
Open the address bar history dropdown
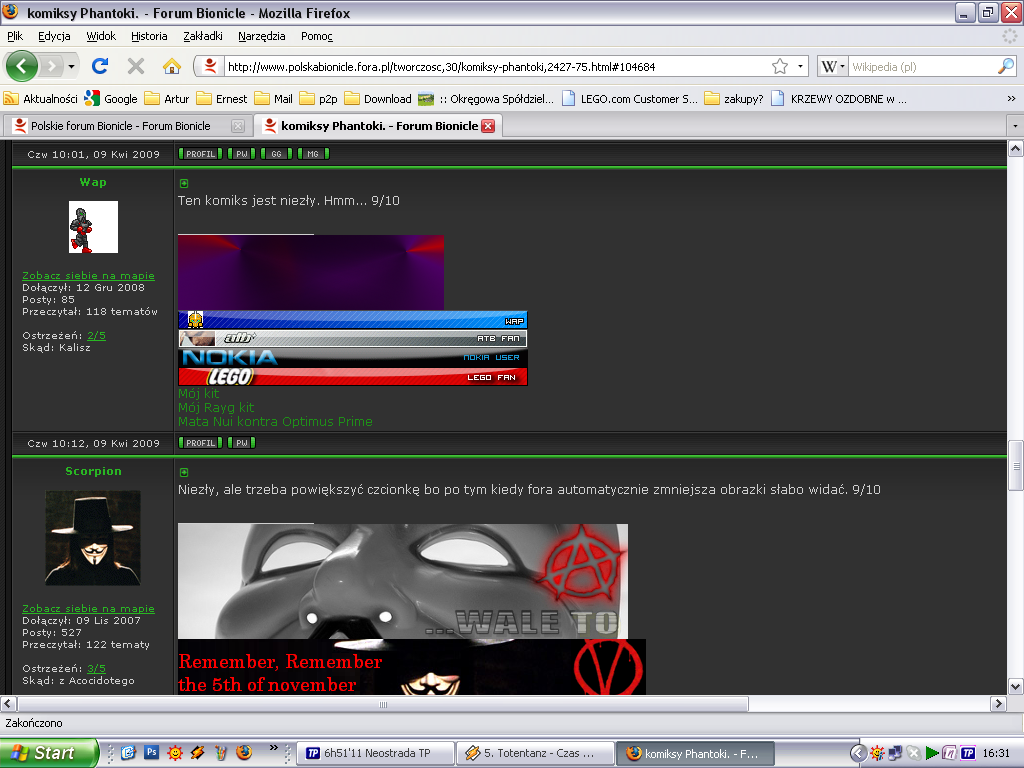coord(800,67)
